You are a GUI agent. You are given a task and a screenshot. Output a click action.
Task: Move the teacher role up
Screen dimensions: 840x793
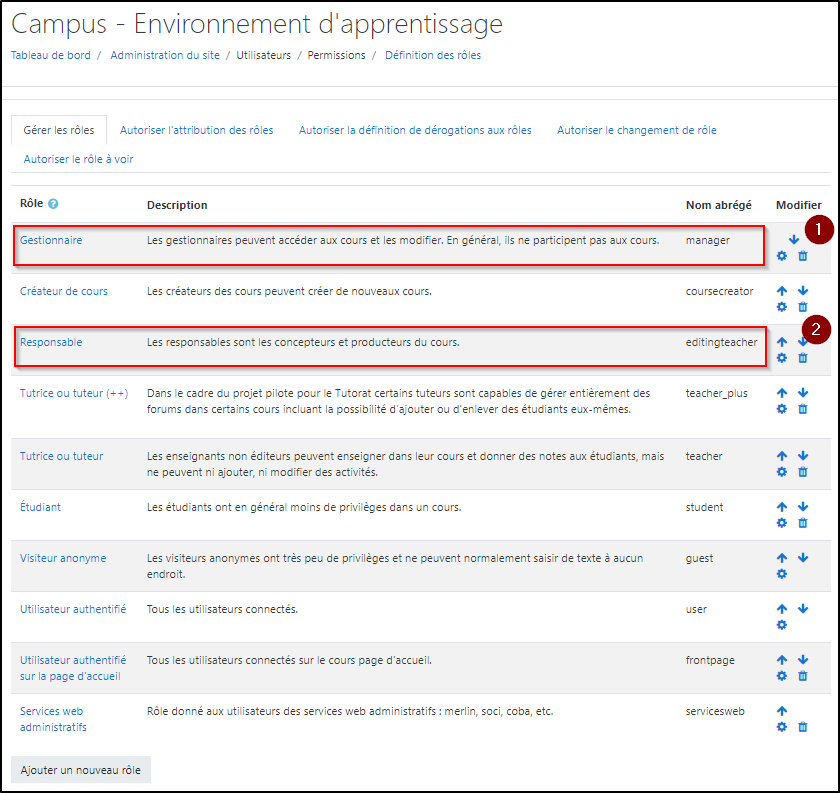click(782, 456)
